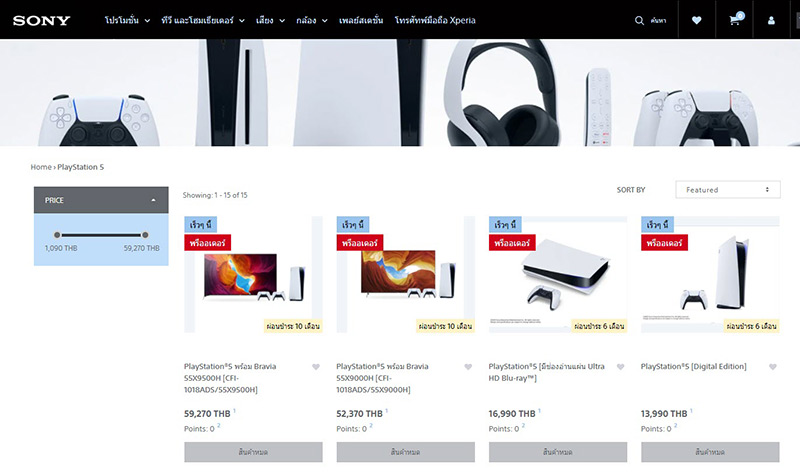Open wishlist heart icon in header
Viewport: 800px width, 474px height.
696,20
